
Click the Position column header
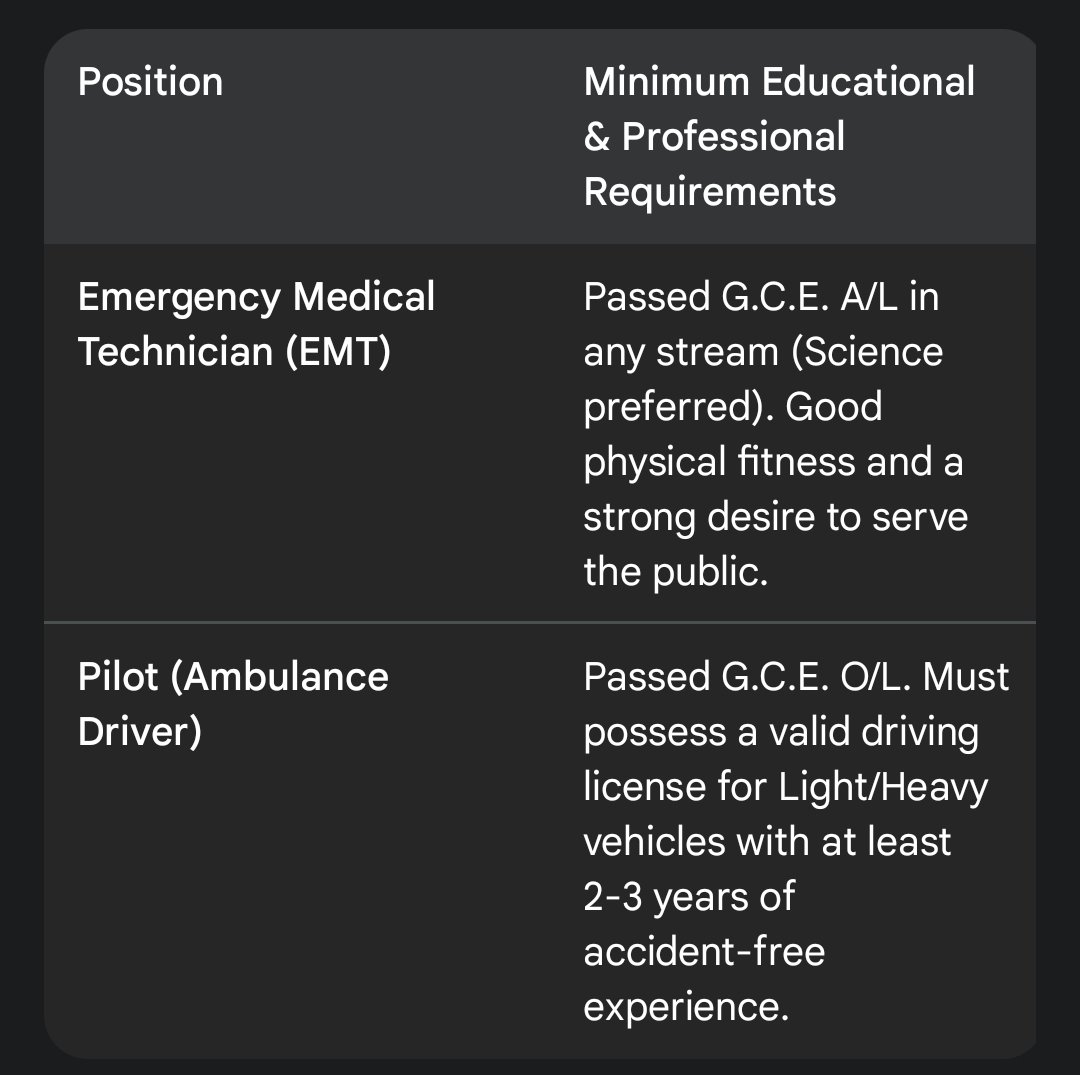pos(151,82)
